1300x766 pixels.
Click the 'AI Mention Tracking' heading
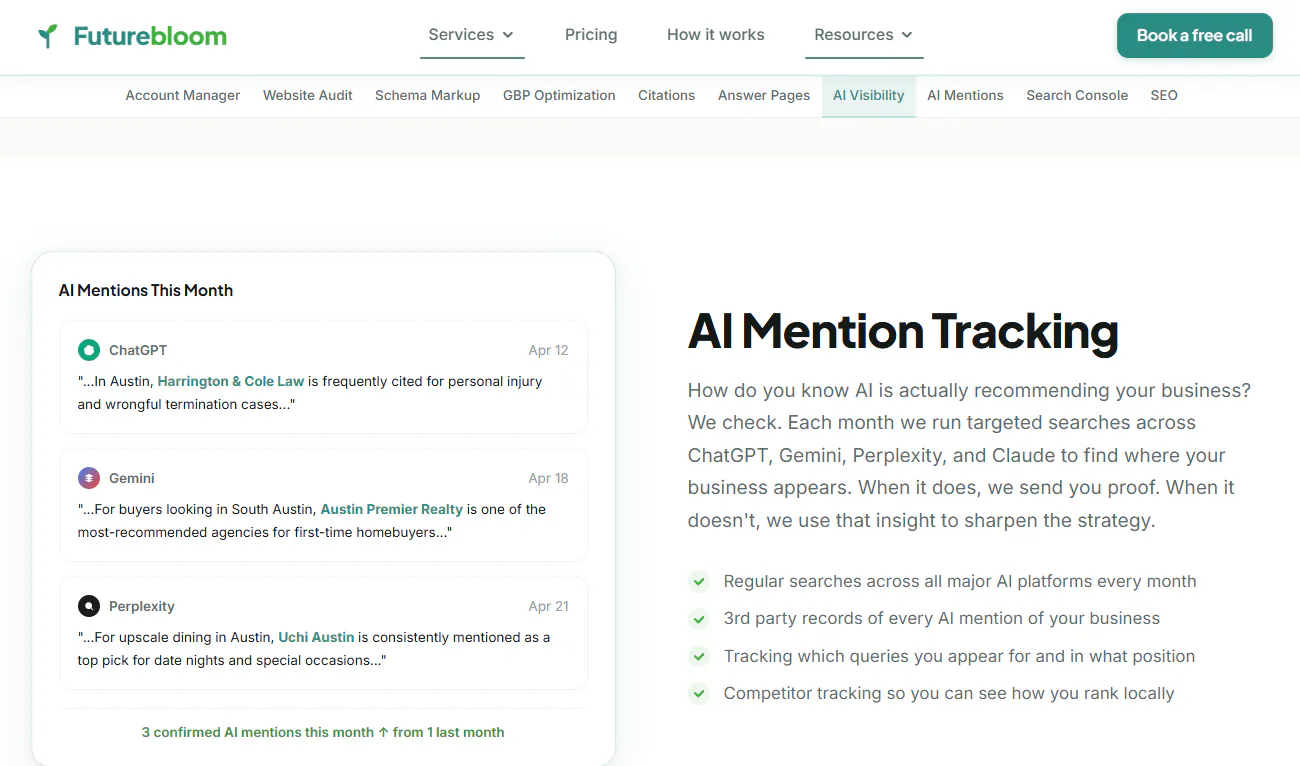[x=903, y=331]
